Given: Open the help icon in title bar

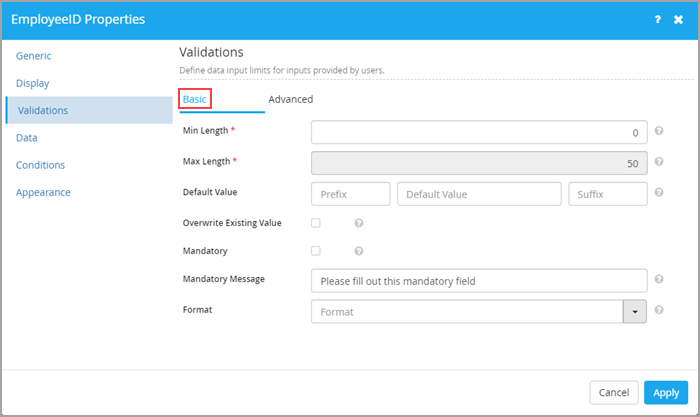Looking at the screenshot, I should [658, 19].
